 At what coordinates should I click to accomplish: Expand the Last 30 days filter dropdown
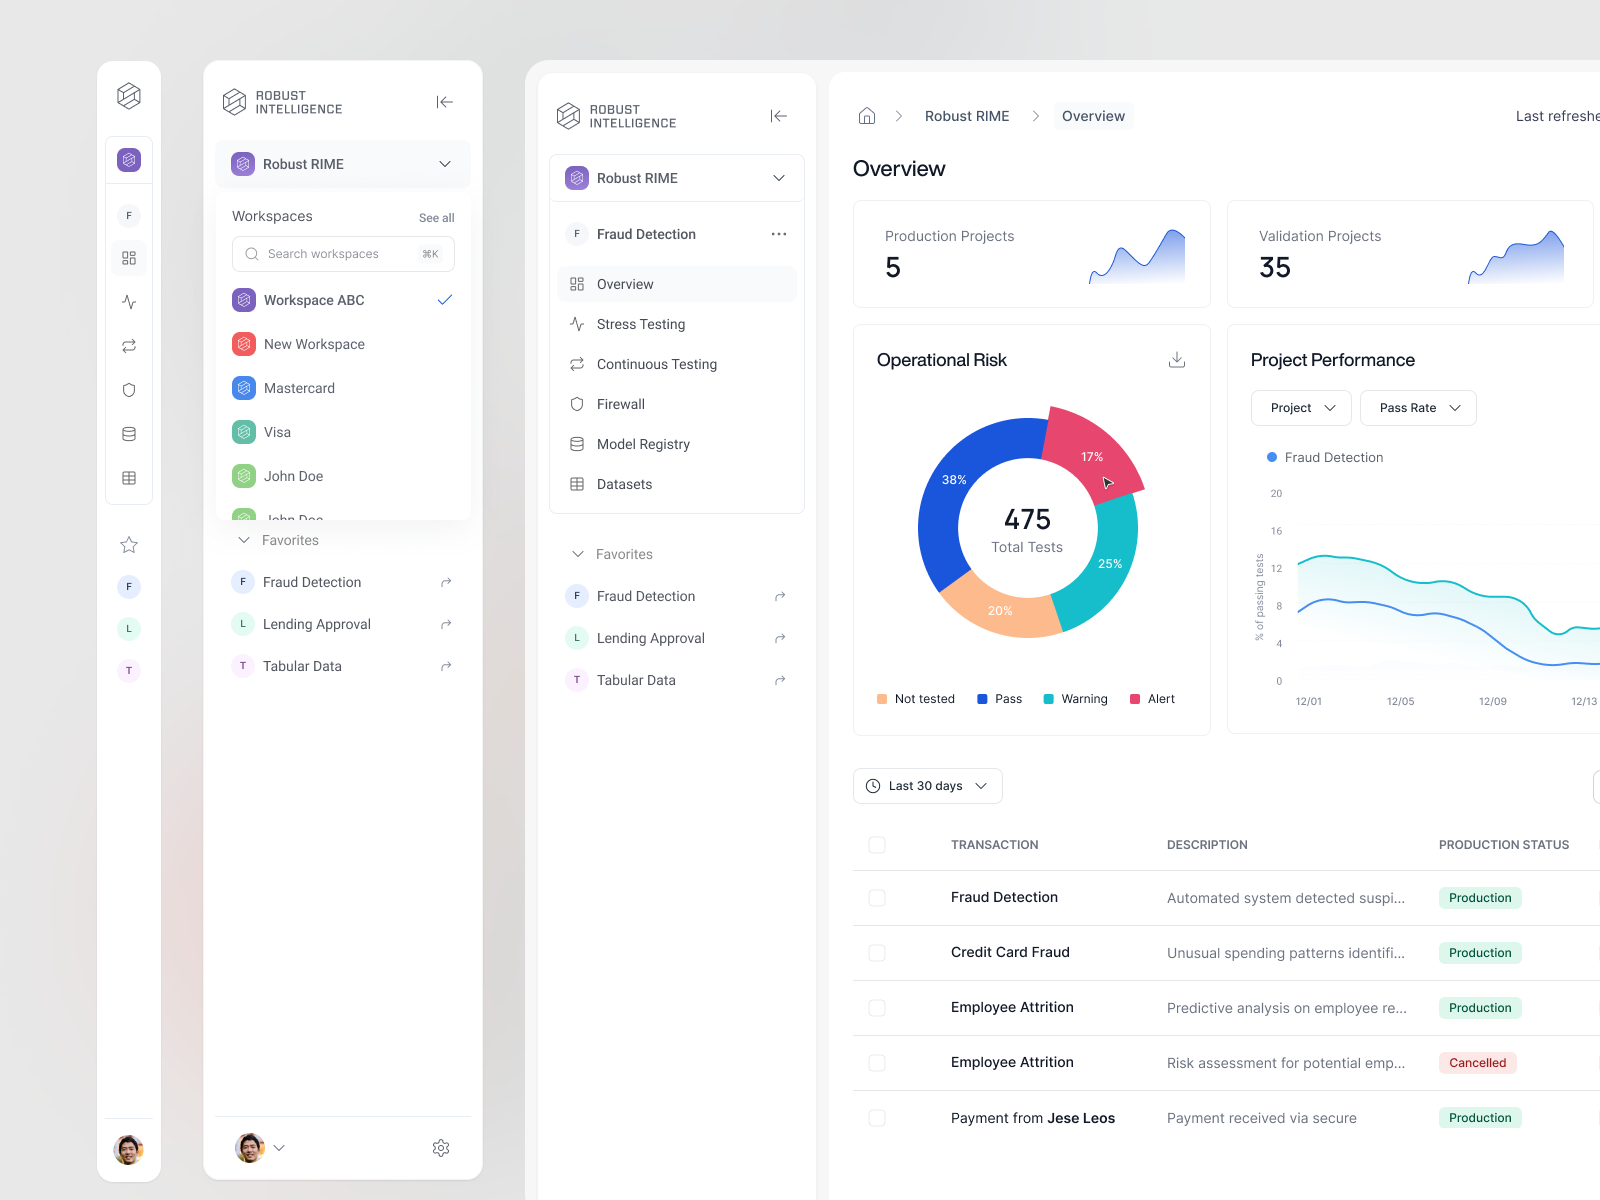click(x=926, y=786)
